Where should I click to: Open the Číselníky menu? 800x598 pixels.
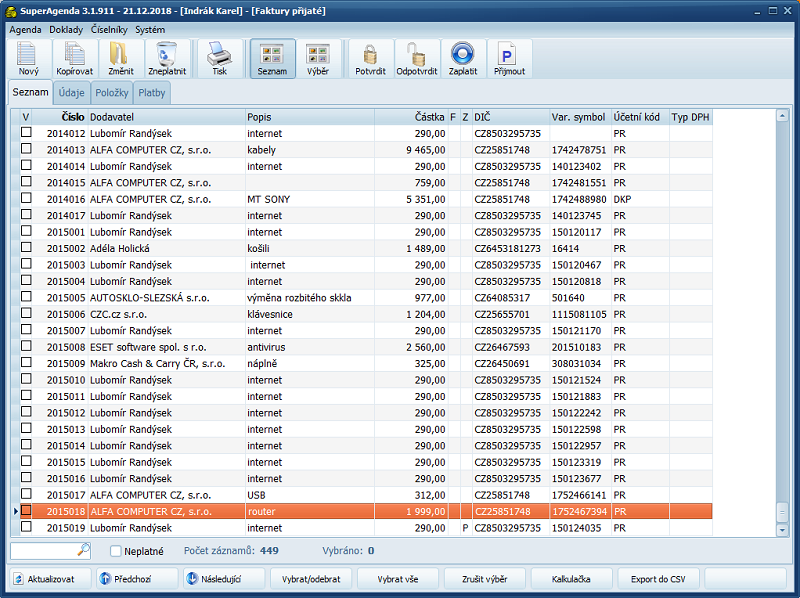click(109, 30)
